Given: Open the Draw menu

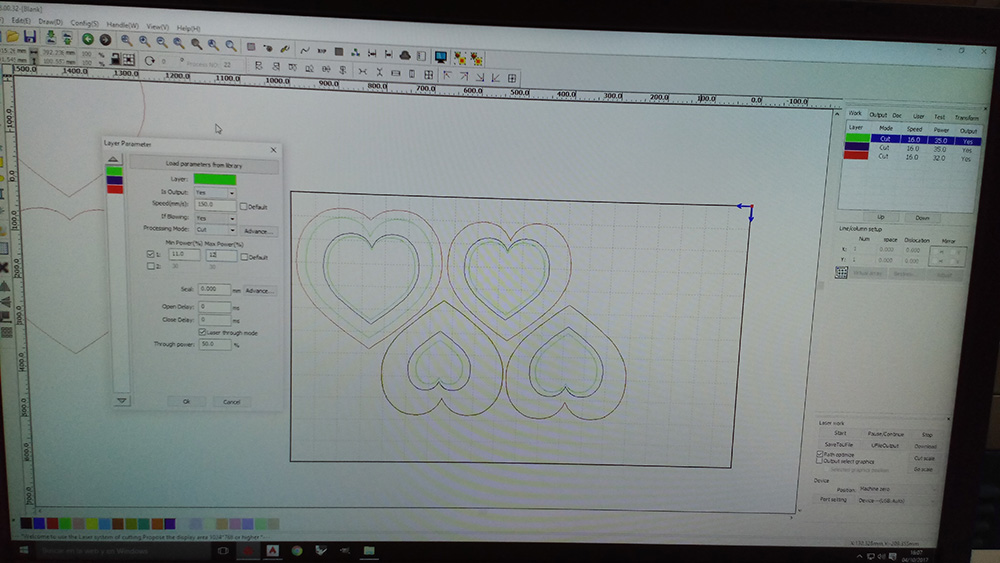Looking at the screenshot, I should (x=50, y=22).
